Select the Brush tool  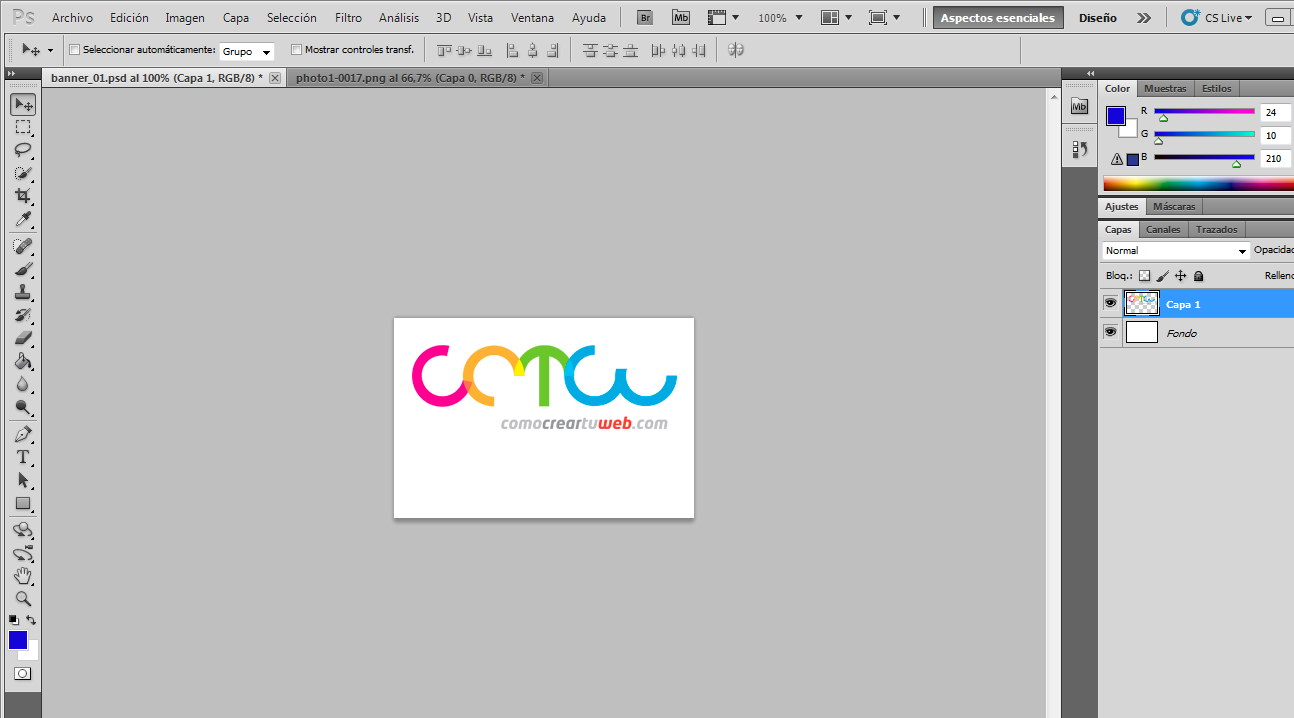pos(23,269)
